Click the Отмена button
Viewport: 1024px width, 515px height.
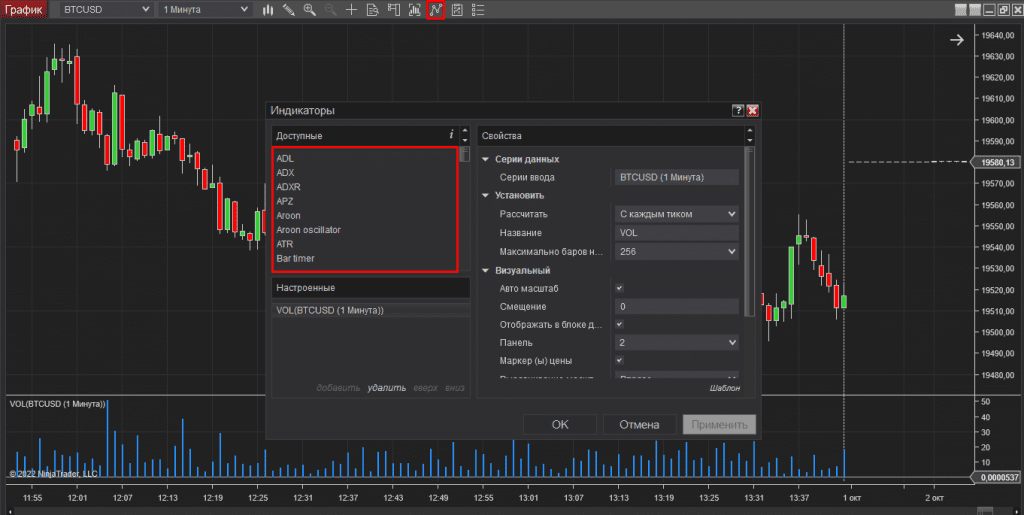(x=639, y=424)
